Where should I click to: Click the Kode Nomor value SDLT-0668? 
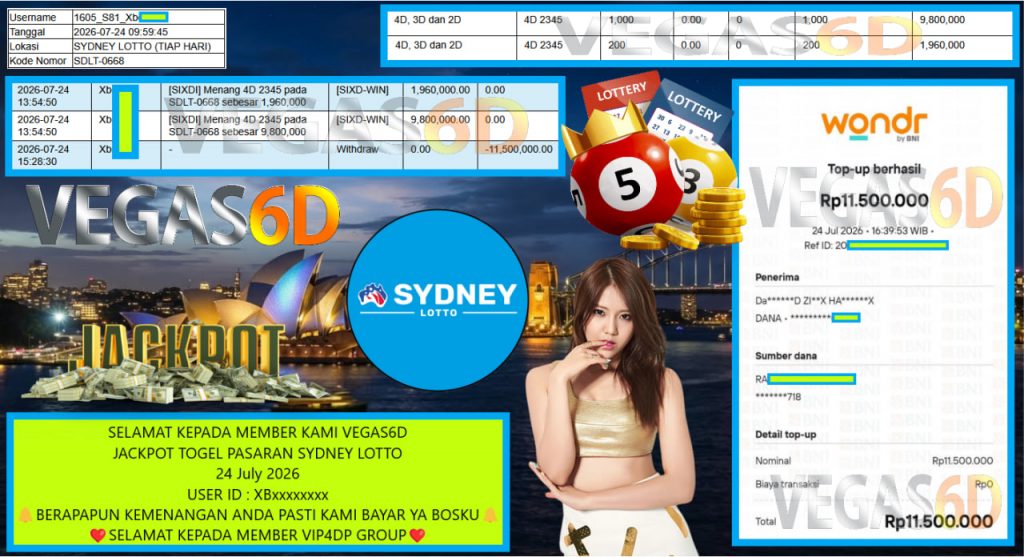click(99, 61)
